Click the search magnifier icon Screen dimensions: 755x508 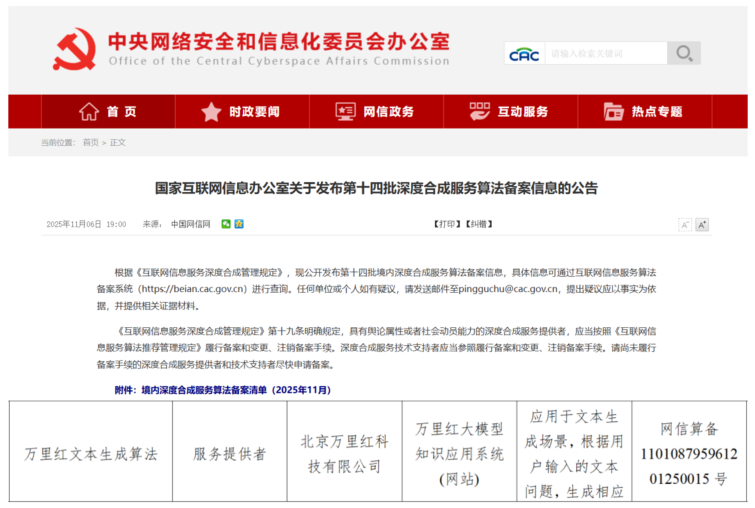point(683,53)
